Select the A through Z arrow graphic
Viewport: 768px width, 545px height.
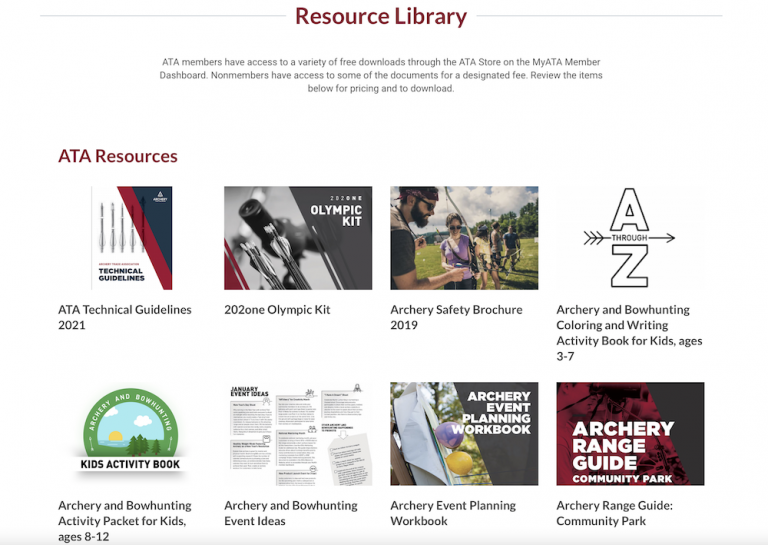click(630, 238)
